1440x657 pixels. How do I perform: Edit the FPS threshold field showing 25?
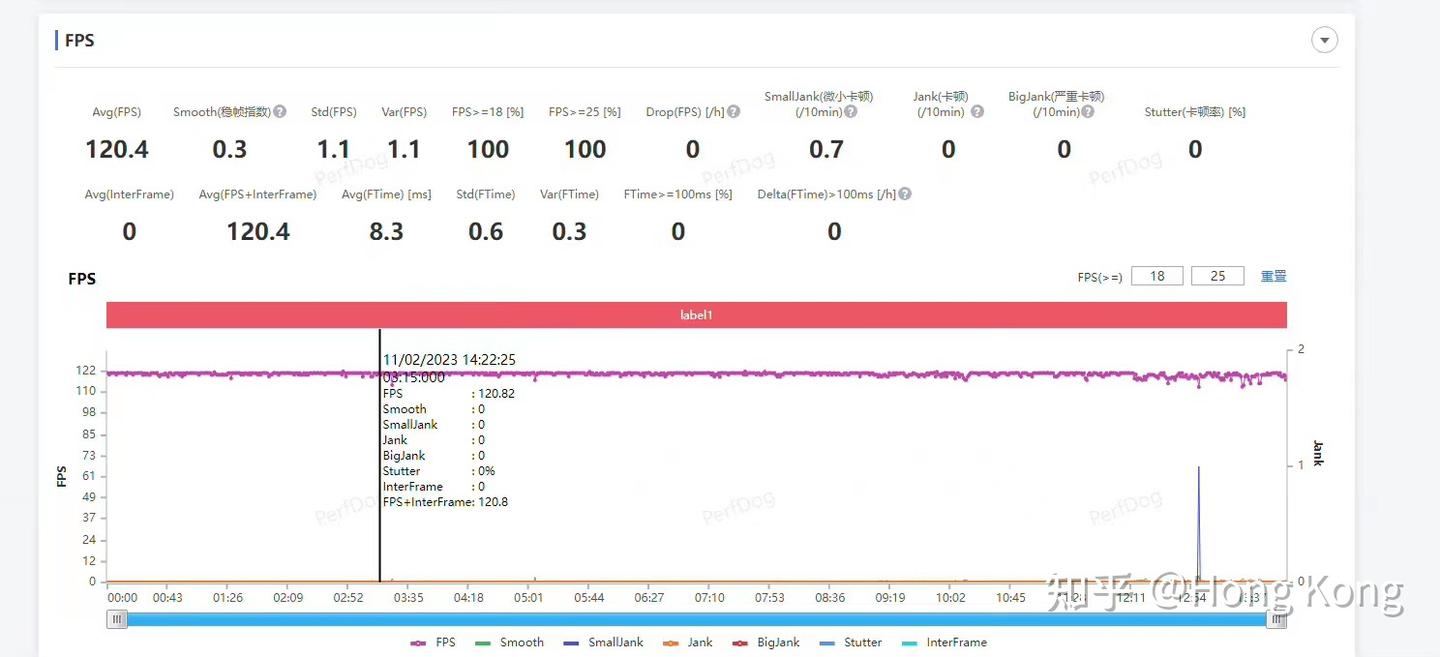pos(1218,276)
